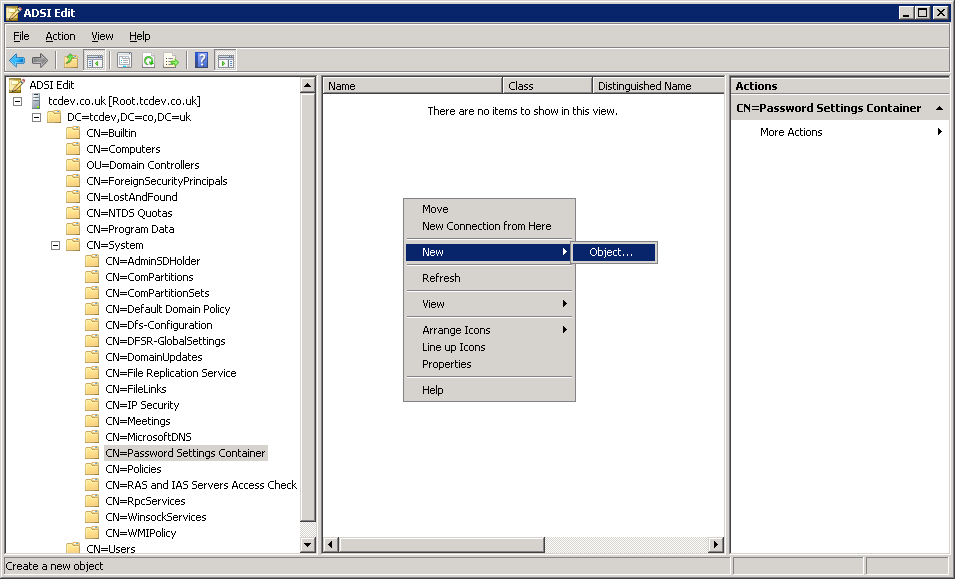Click the Up One Level folder icon
The image size is (955, 579).
pos(71,60)
